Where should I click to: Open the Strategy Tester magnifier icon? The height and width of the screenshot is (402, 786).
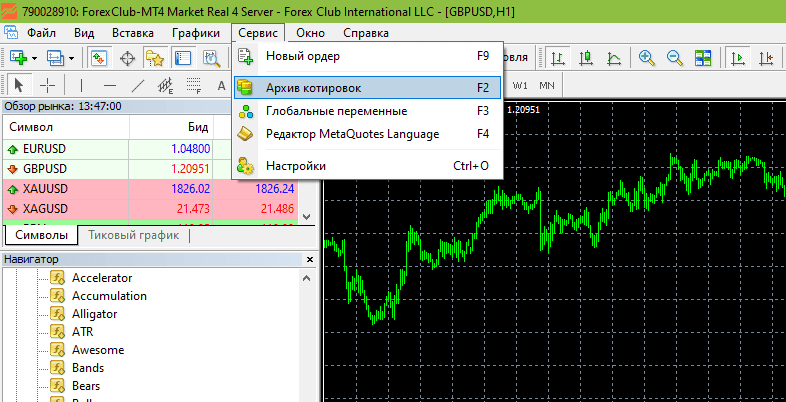click(x=212, y=59)
